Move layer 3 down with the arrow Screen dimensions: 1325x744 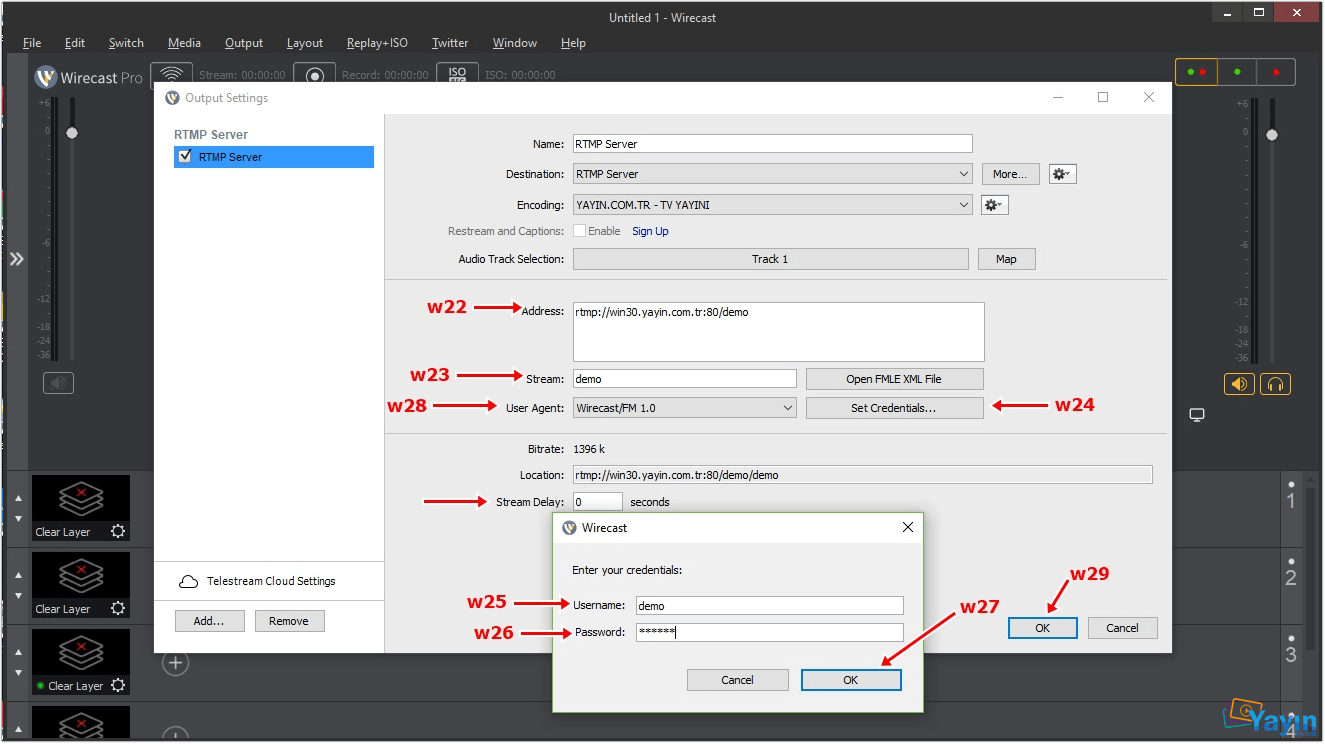click(x=17, y=673)
